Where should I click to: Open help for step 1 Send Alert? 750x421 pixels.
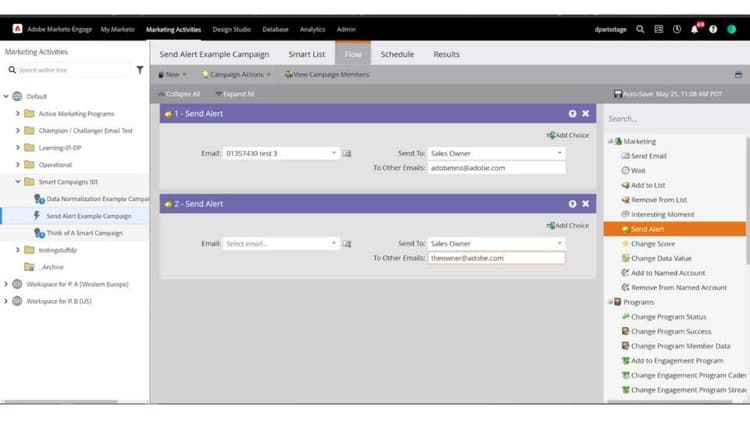(x=573, y=114)
